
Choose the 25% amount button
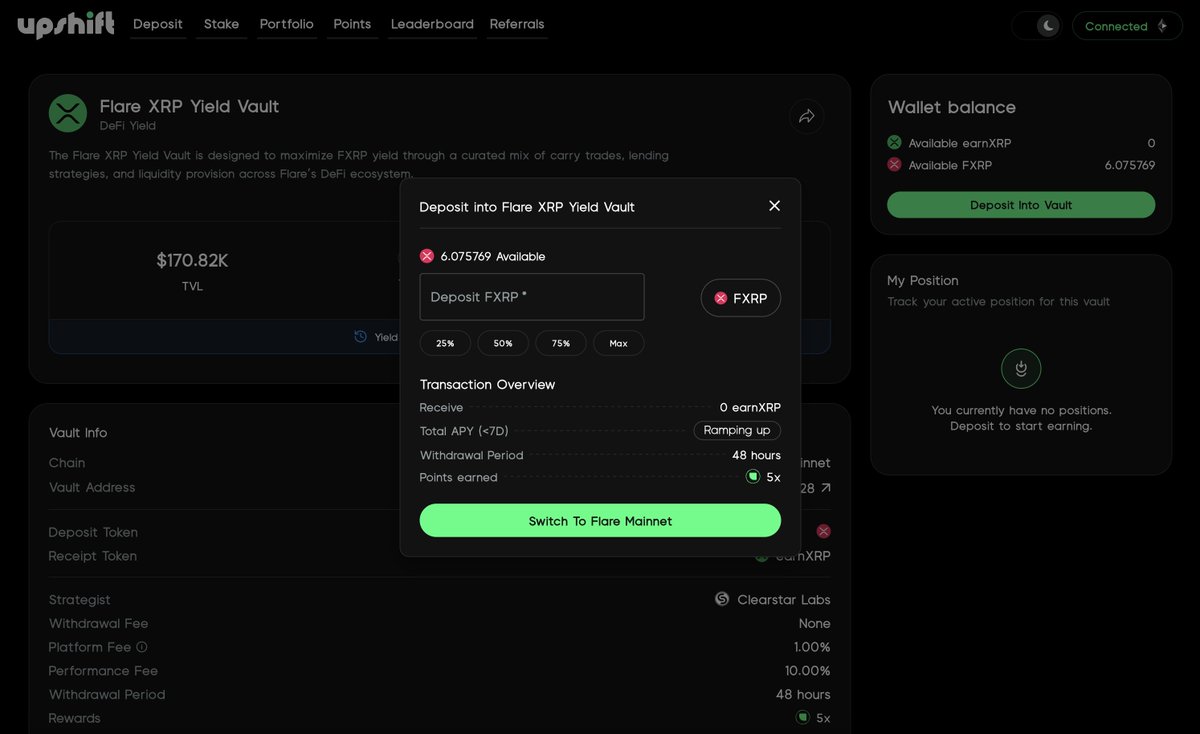pyautogui.click(x=445, y=343)
